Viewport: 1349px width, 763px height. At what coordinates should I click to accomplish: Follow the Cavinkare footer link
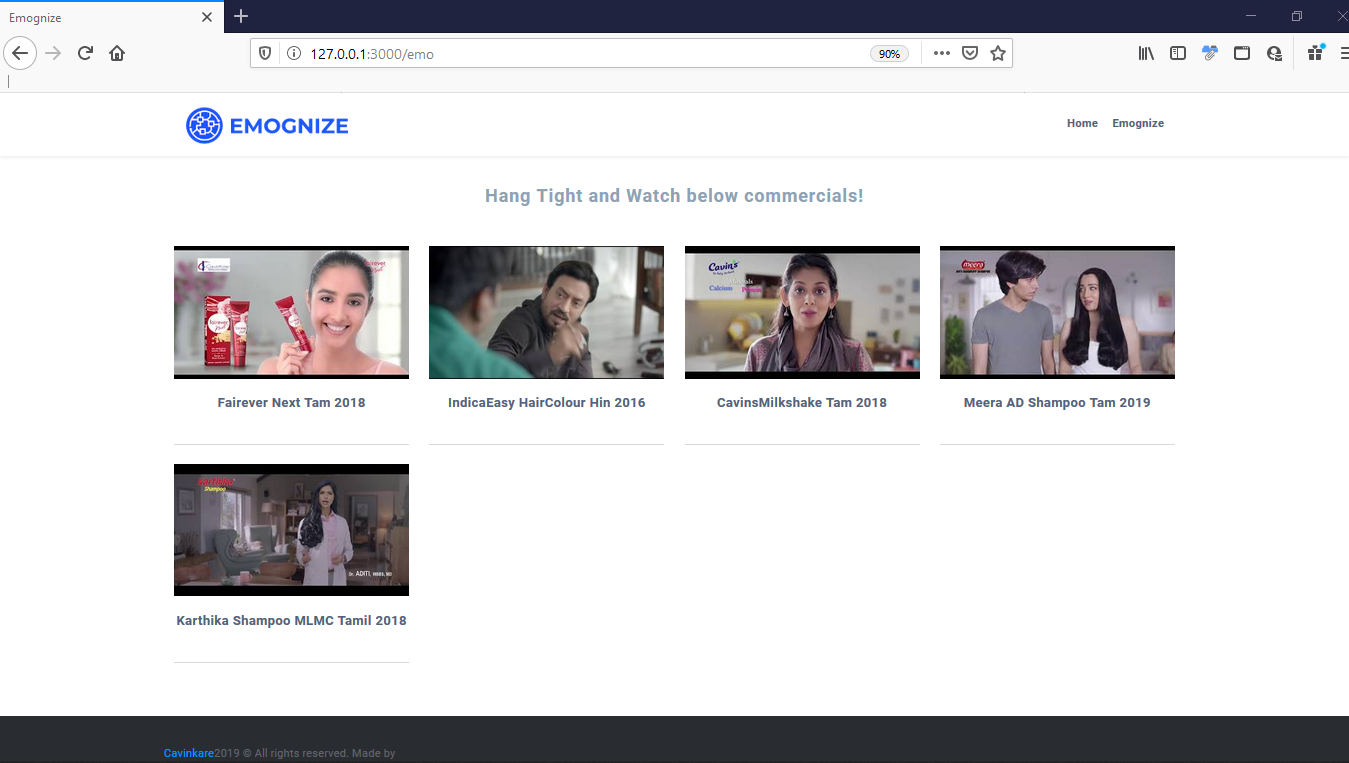pyautogui.click(x=188, y=753)
